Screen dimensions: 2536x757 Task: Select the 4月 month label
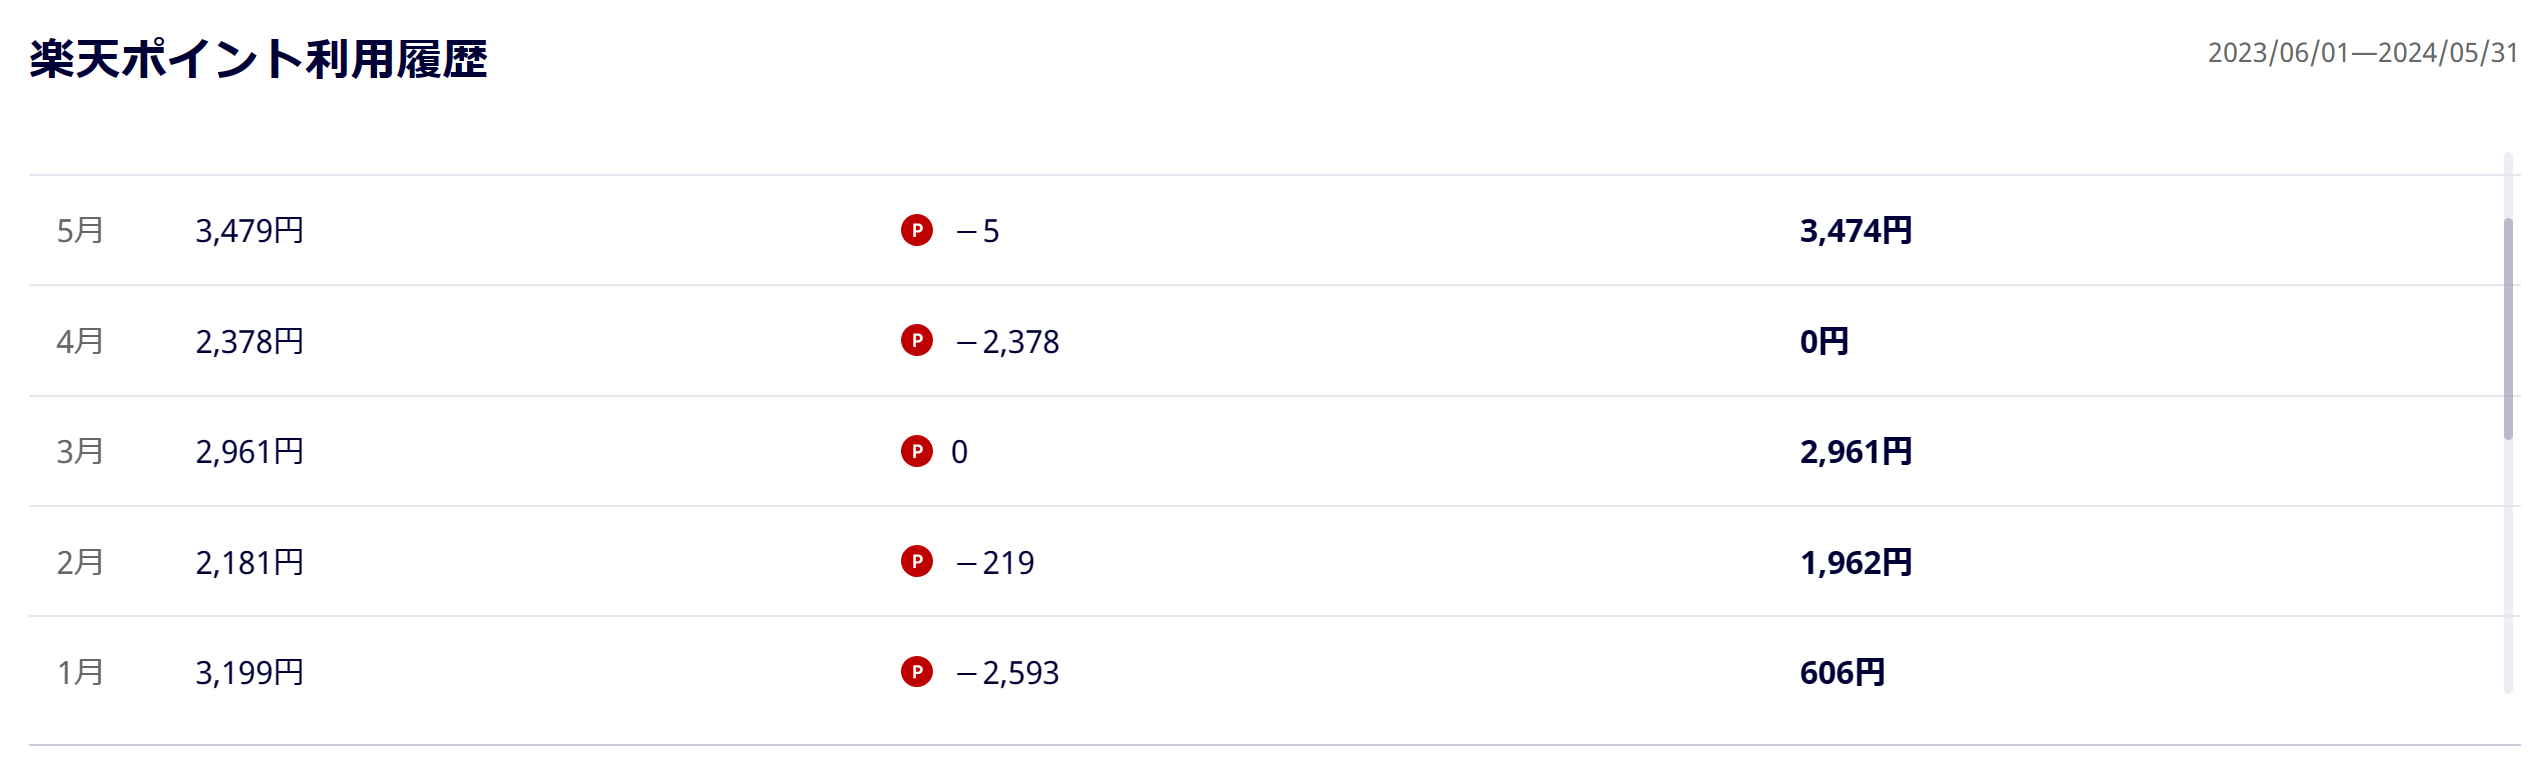[x=80, y=342]
